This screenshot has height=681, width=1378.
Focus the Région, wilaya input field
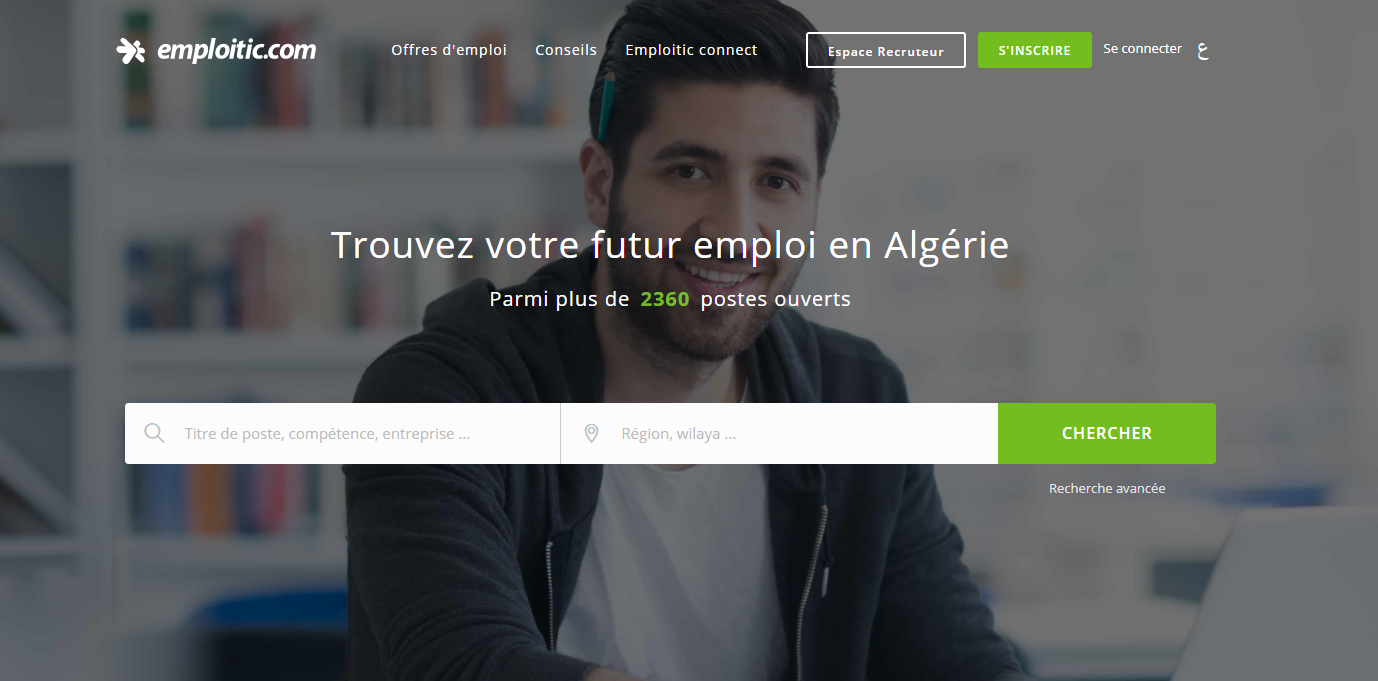pos(779,434)
